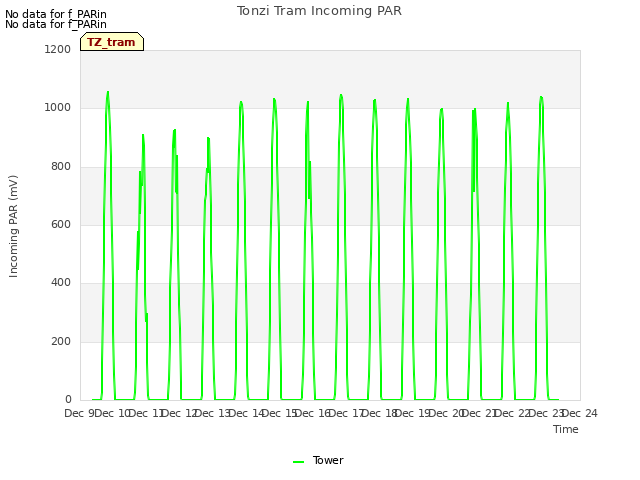
Task: Click the 1000 y-axis tick label
Action: point(58,108)
